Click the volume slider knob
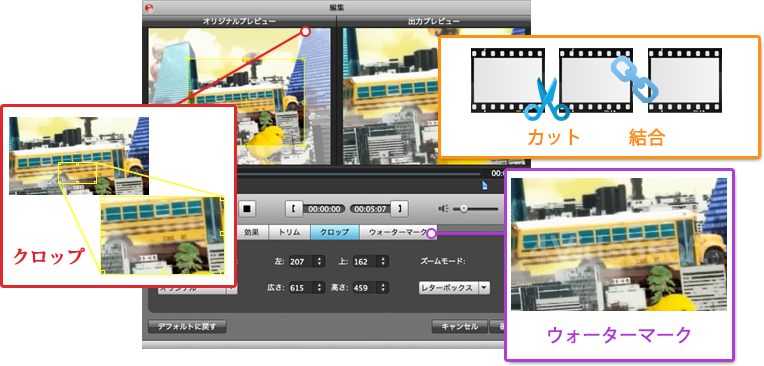This screenshot has width=764, height=366. (x=463, y=209)
